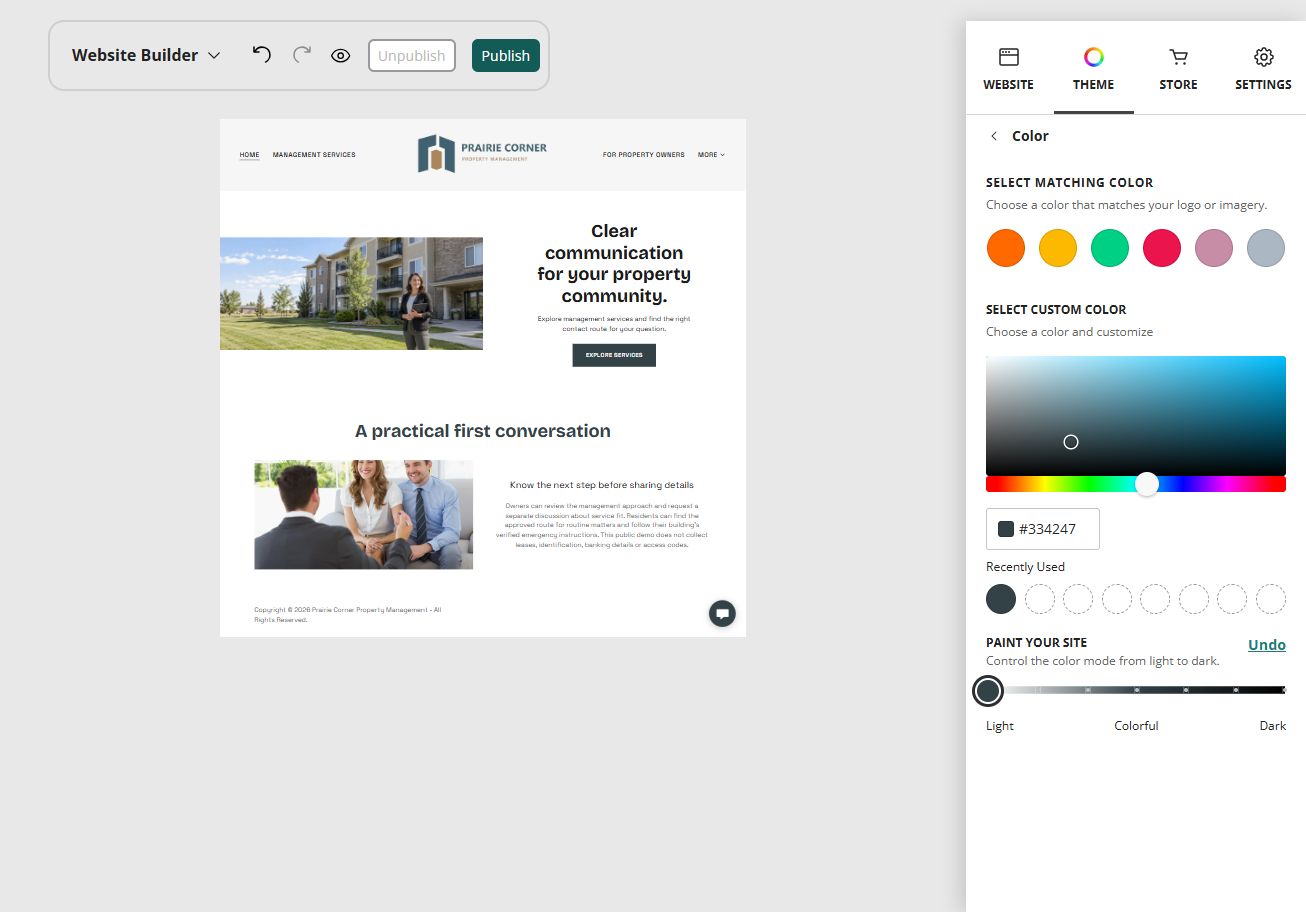The image size is (1306, 912).
Task: Click the Undo link under Paint Your Site
Action: (x=1267, y=645)
